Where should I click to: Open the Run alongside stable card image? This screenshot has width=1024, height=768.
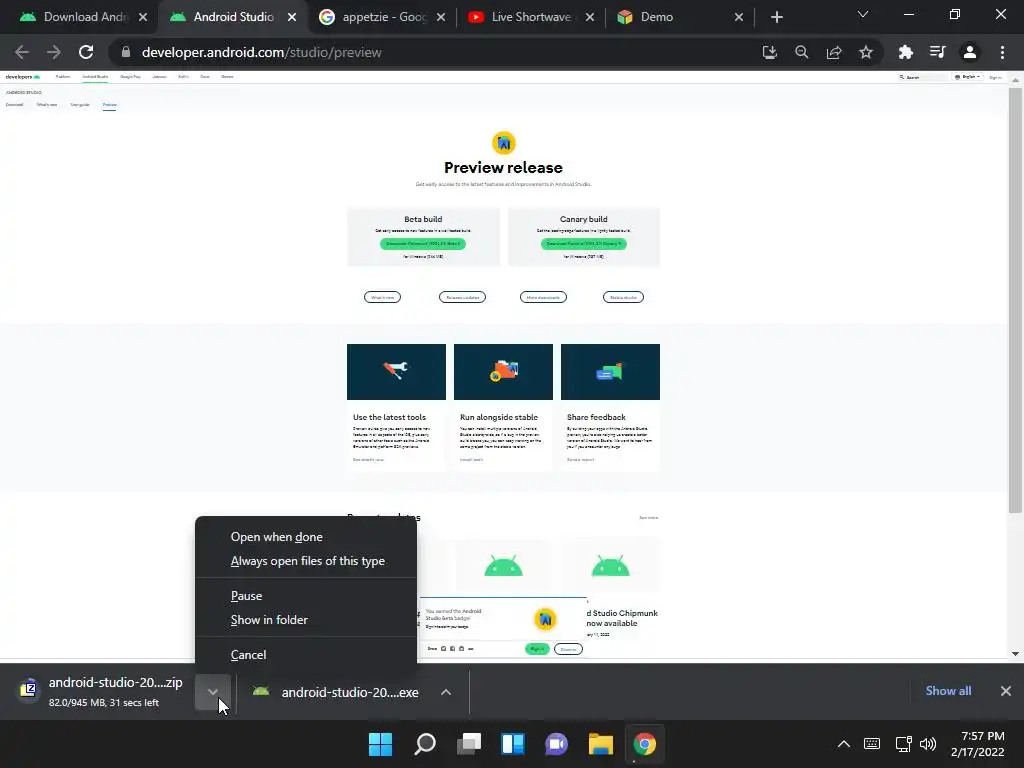(504, 372)
